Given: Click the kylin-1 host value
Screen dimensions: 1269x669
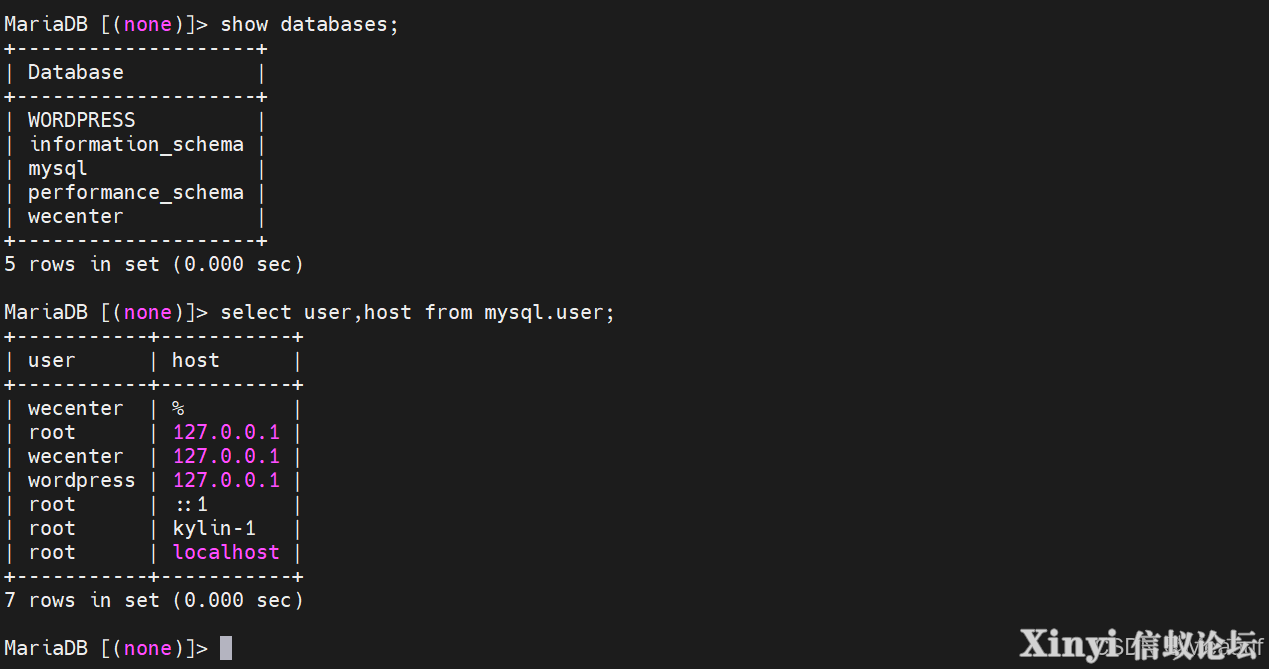Looking at the screenshot, I should [214, 528].
